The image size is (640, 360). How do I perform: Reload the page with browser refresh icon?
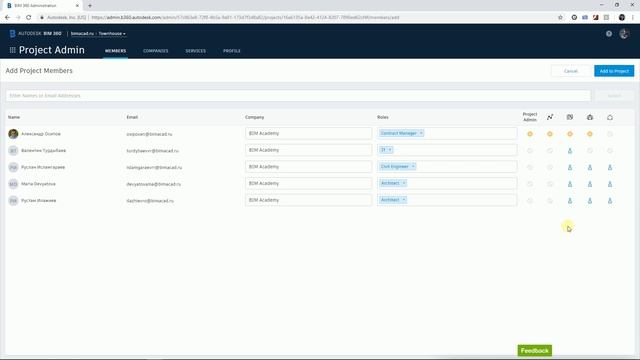pos(29,18)
